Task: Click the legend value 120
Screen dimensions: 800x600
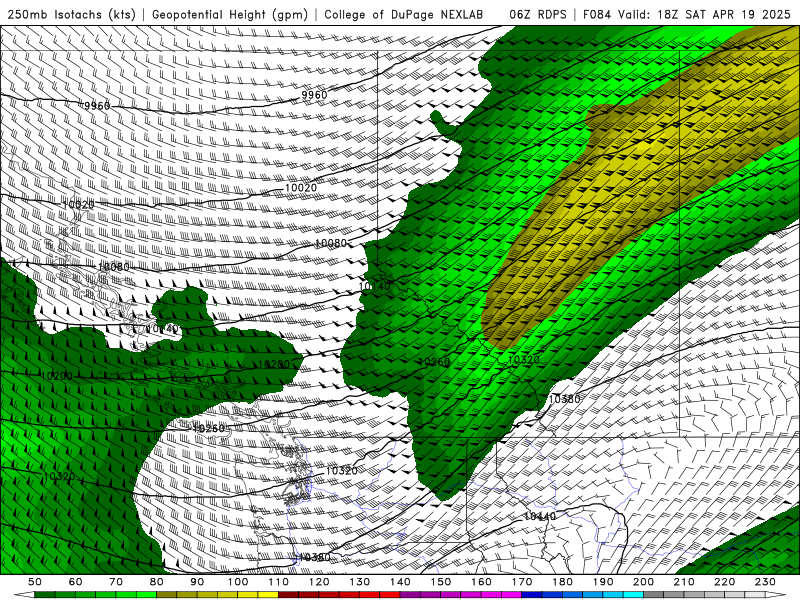Action: (319, 582)
